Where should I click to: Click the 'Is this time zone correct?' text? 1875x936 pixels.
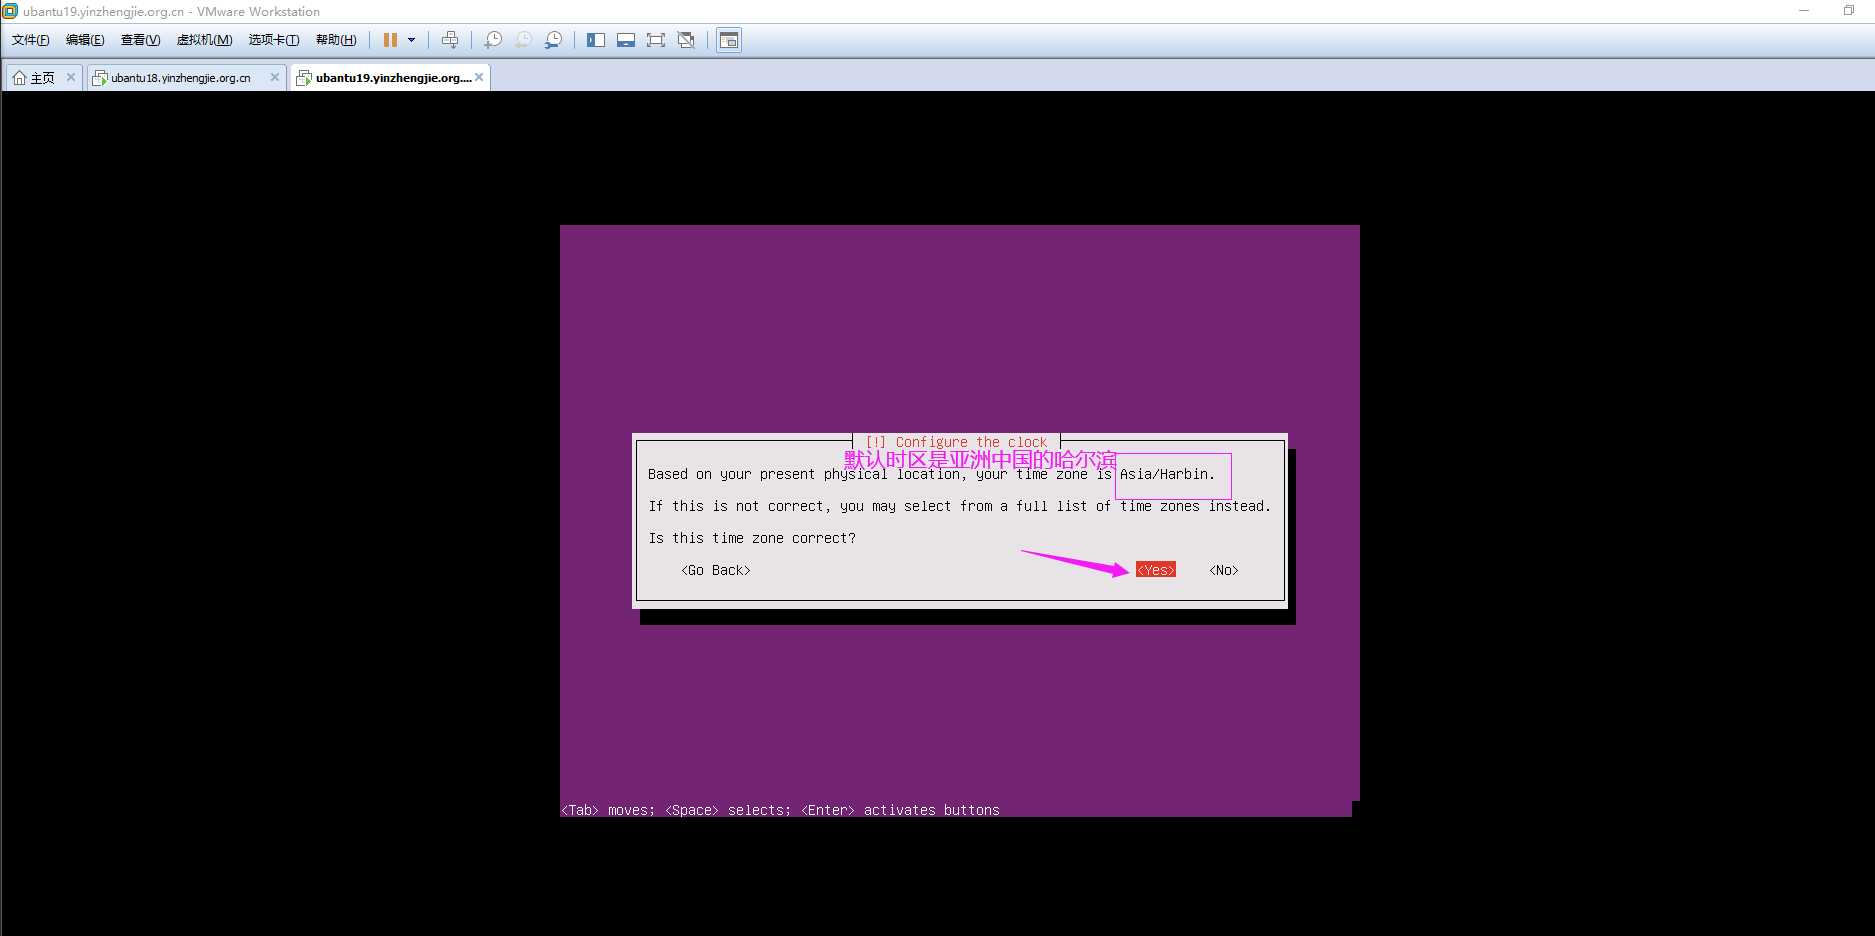pos(752,538)
